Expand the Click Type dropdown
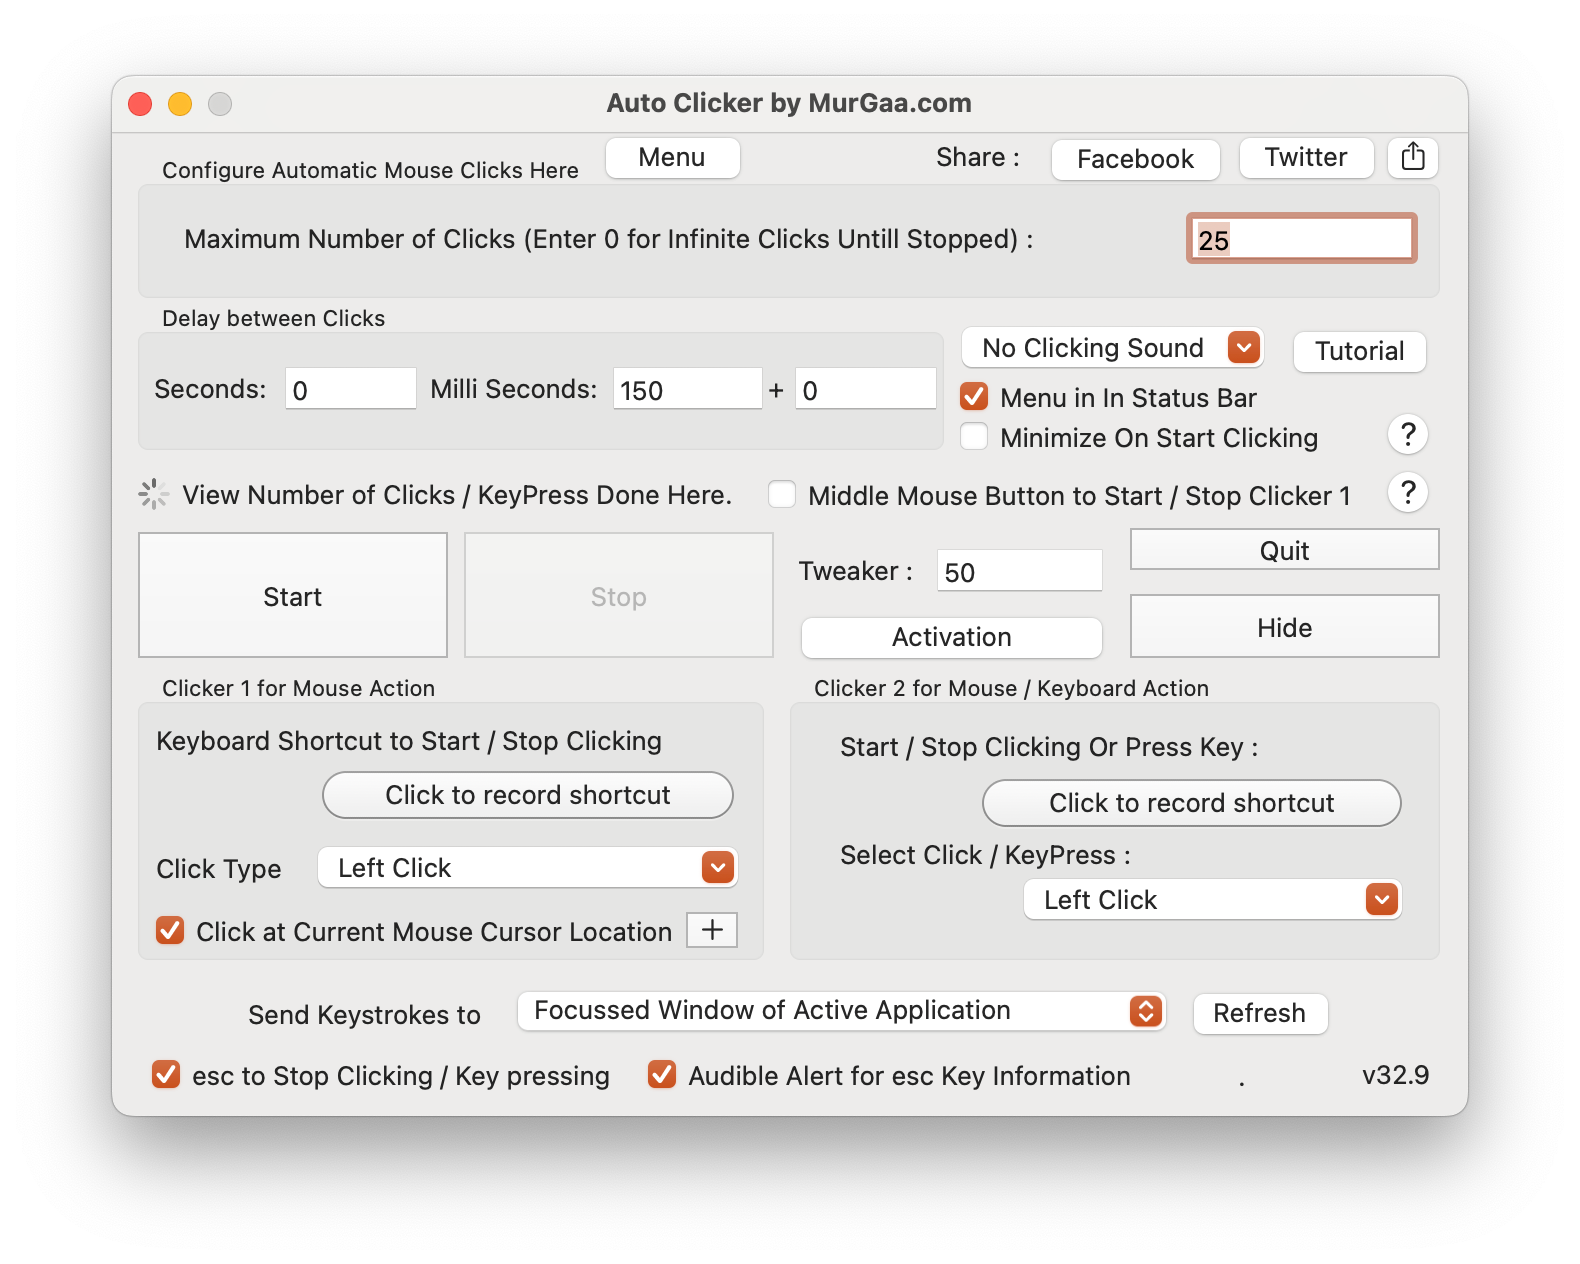Viewport: 1580px width, 1264px height. click(527, 867)
